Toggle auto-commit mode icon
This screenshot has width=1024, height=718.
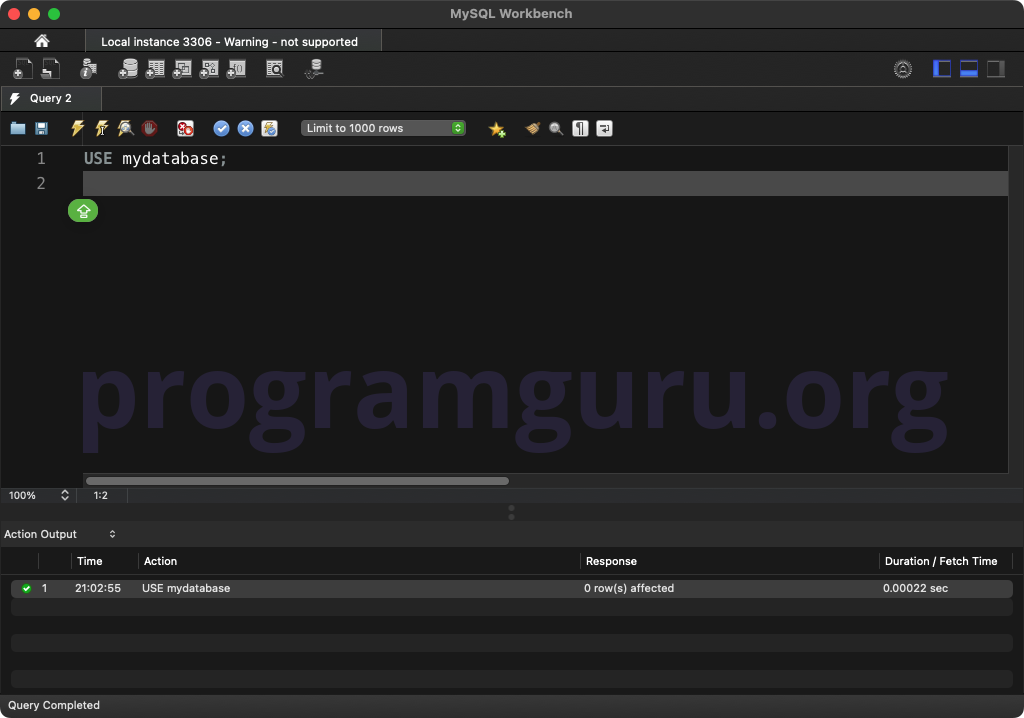[x=269, y=128]
